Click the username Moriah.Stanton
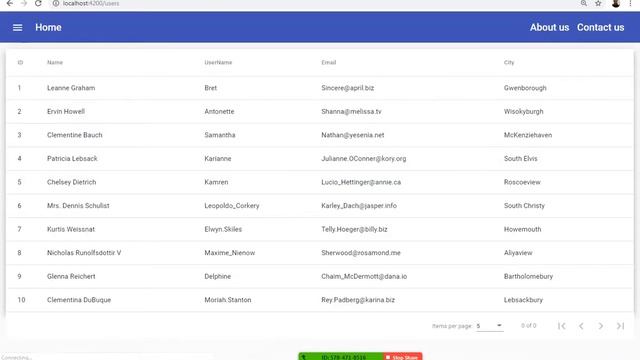 (x=228, y=300)
